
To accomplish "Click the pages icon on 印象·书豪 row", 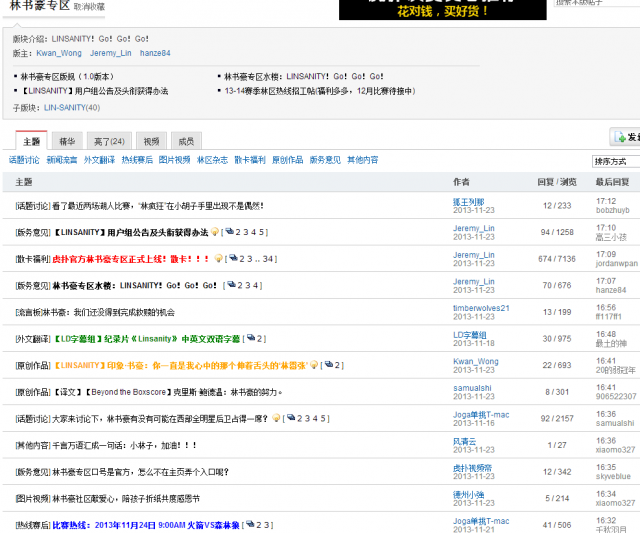I will click(329, 364).
